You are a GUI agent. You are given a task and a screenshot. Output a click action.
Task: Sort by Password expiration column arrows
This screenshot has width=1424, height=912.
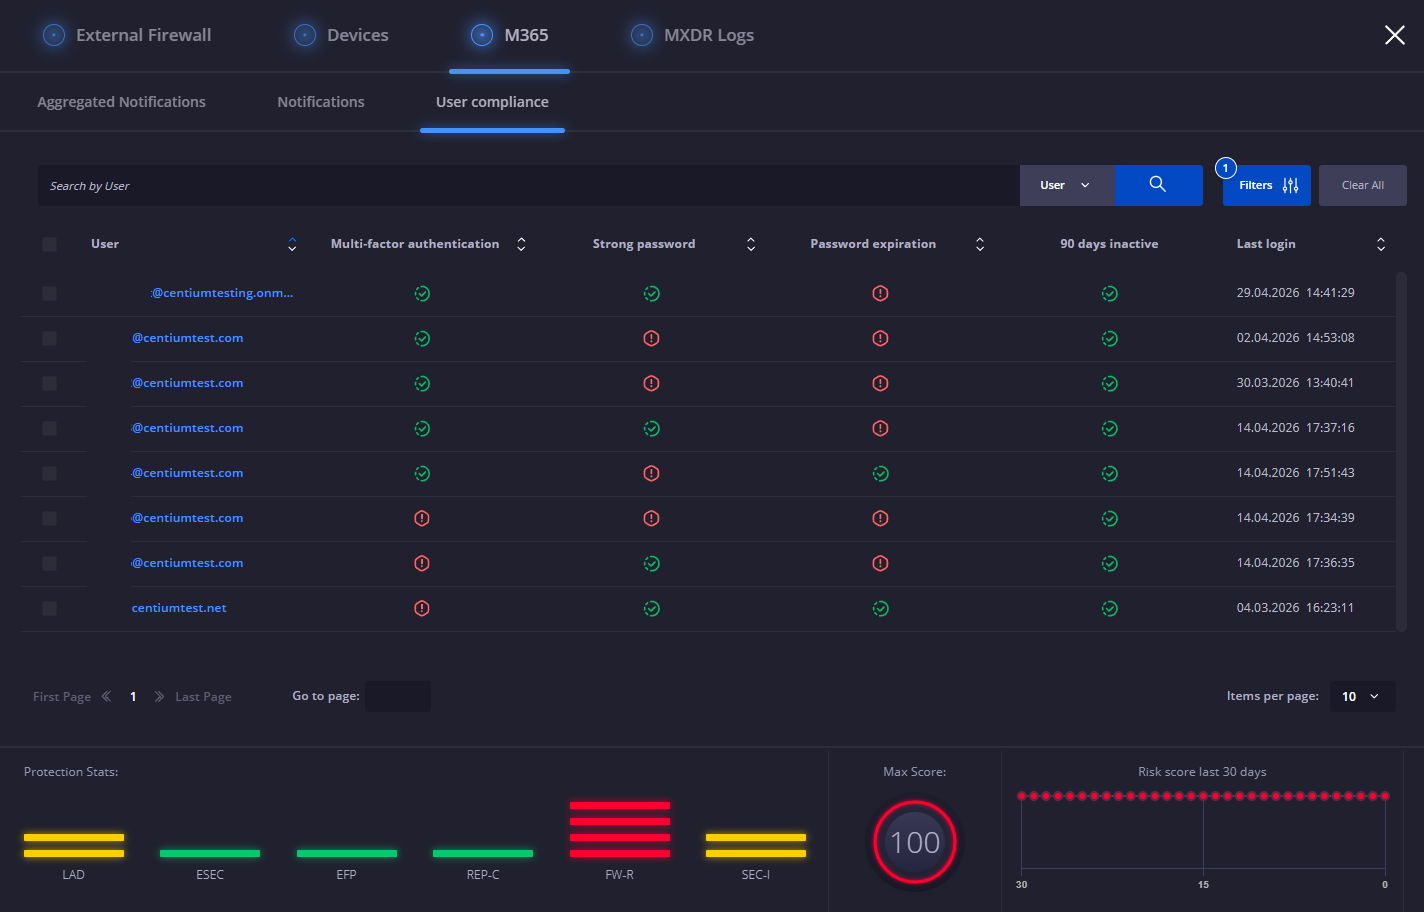[x=980, y=244]
